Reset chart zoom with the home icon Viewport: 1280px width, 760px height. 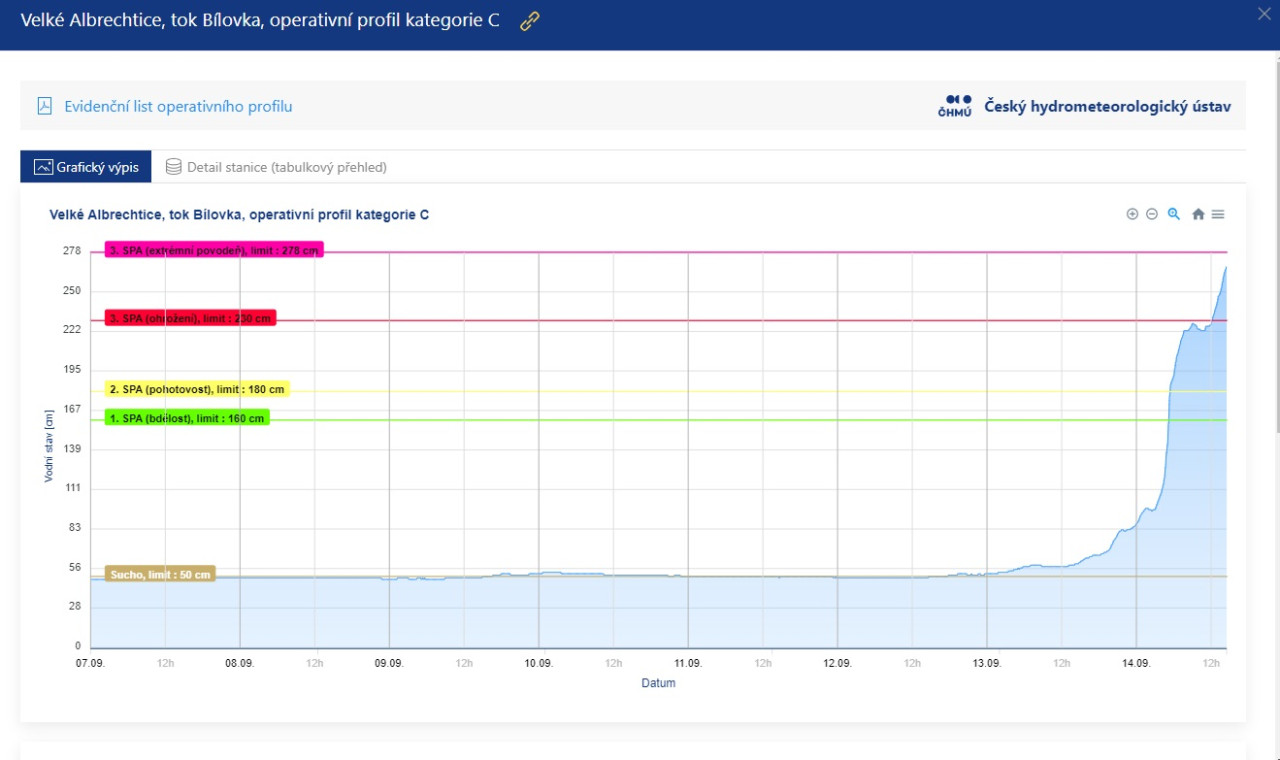(1198, 214)
